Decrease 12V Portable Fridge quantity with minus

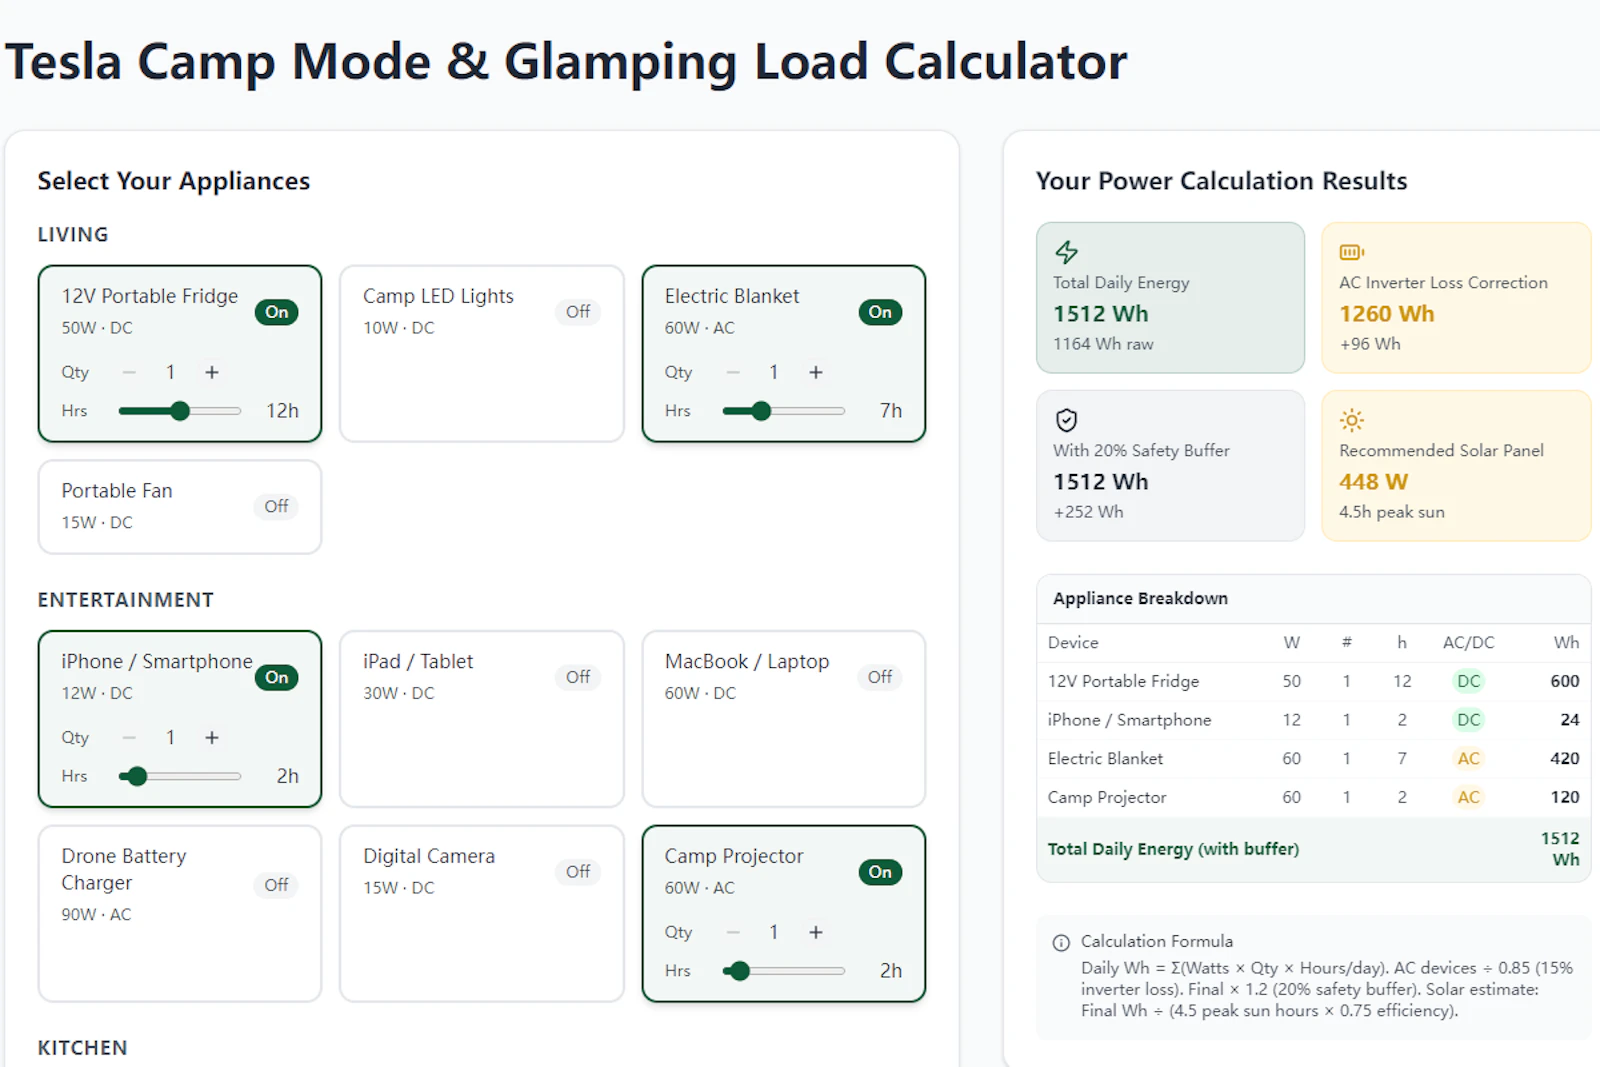pos(129,372)
